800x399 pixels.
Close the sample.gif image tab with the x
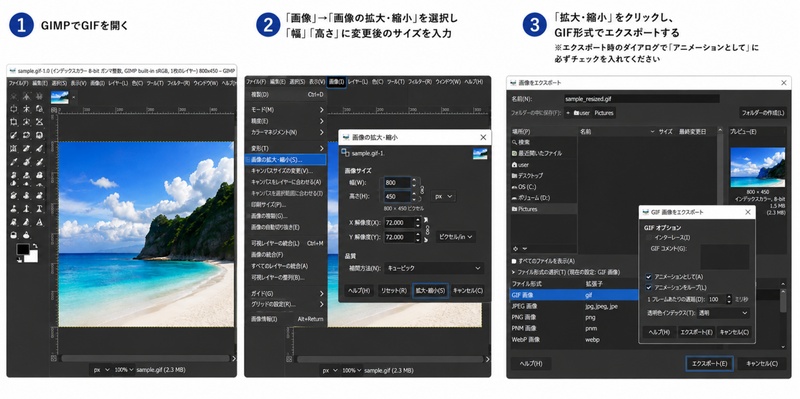(x=73, y=96)
